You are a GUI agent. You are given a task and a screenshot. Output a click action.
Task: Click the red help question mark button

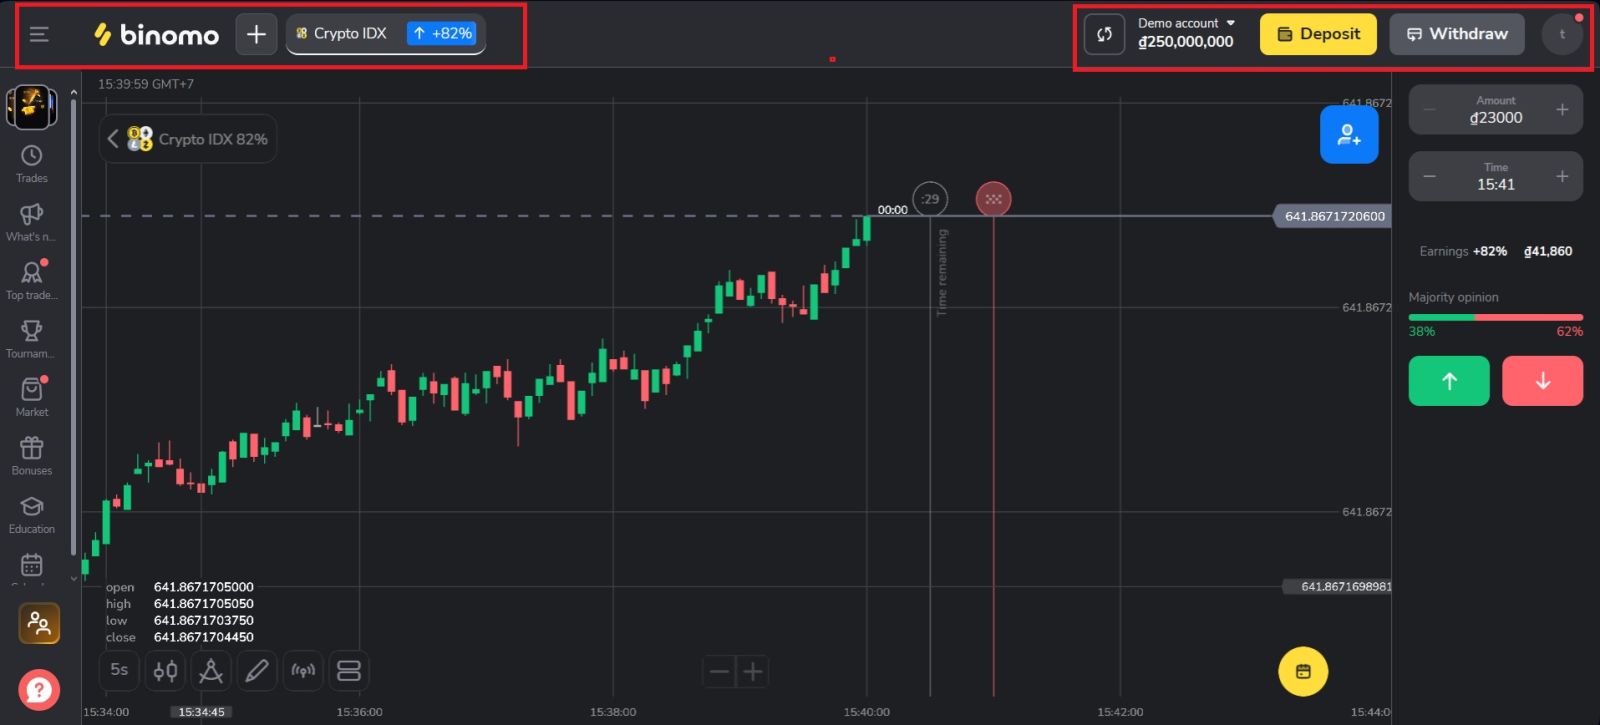pyautogui.click(x=39, y=689)
